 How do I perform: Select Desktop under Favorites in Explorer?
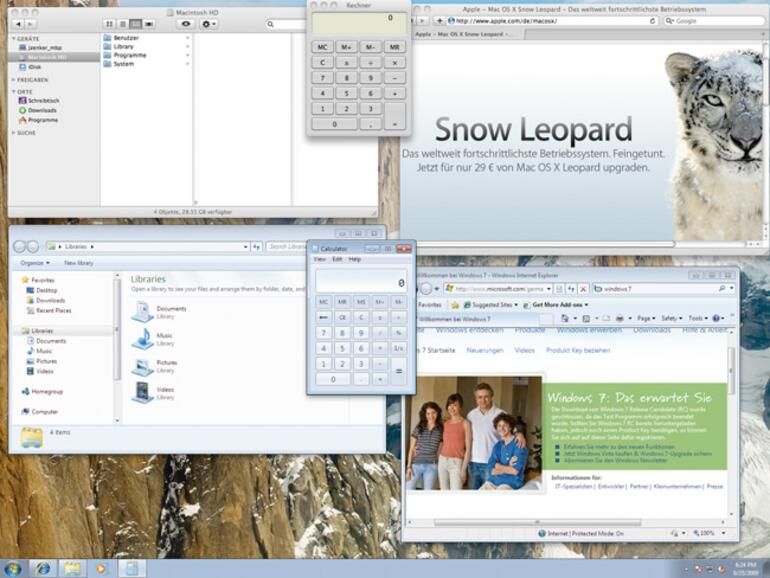[x=42, y=291]
